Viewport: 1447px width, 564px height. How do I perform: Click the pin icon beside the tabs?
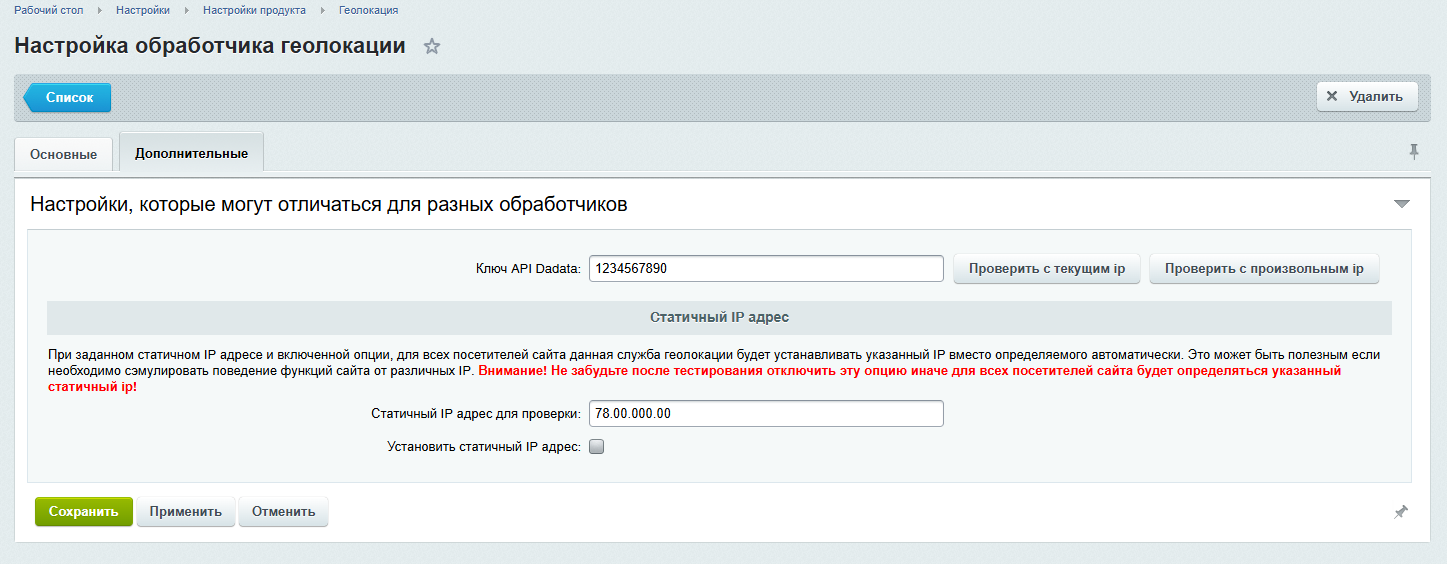click(1414, 151)
